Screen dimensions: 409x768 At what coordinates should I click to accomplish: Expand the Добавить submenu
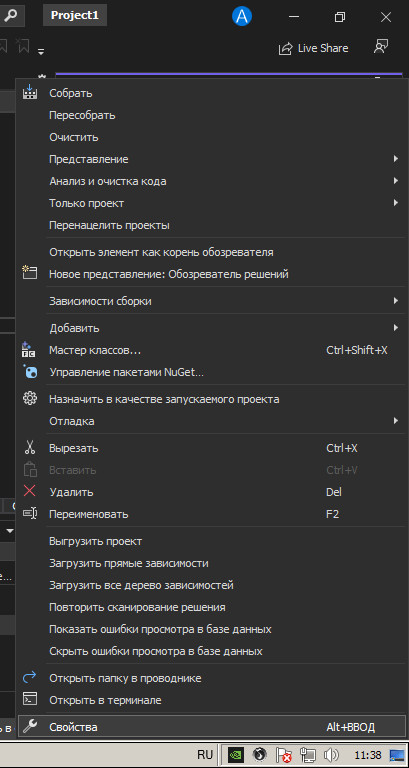(x=396, y=328)
